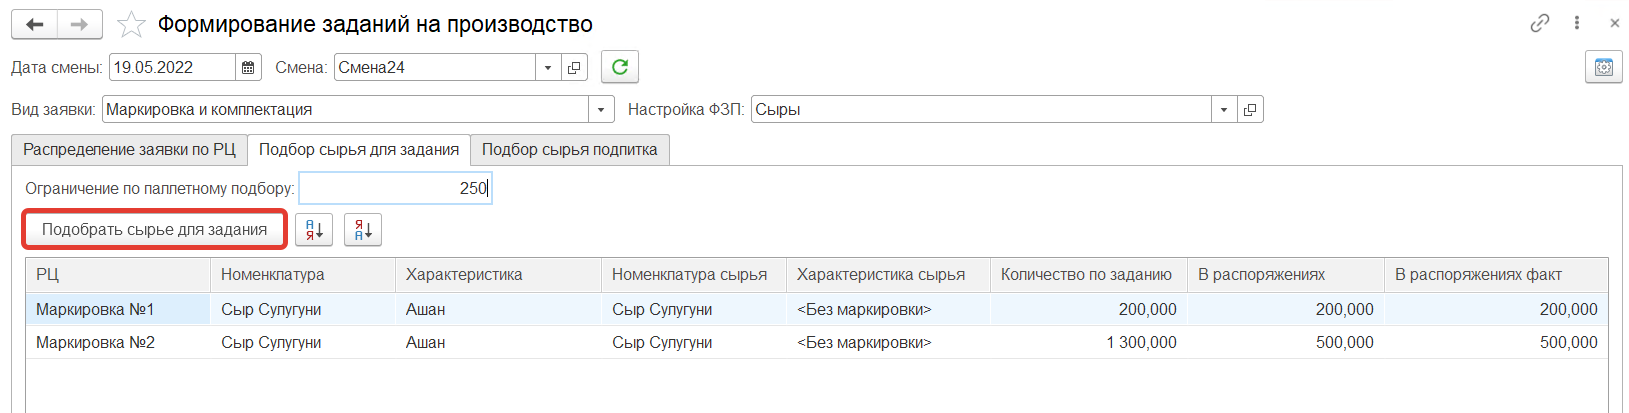Click the back navigation arrow
This screenshot has width=1629, height=413.
(x=35, y=24)
